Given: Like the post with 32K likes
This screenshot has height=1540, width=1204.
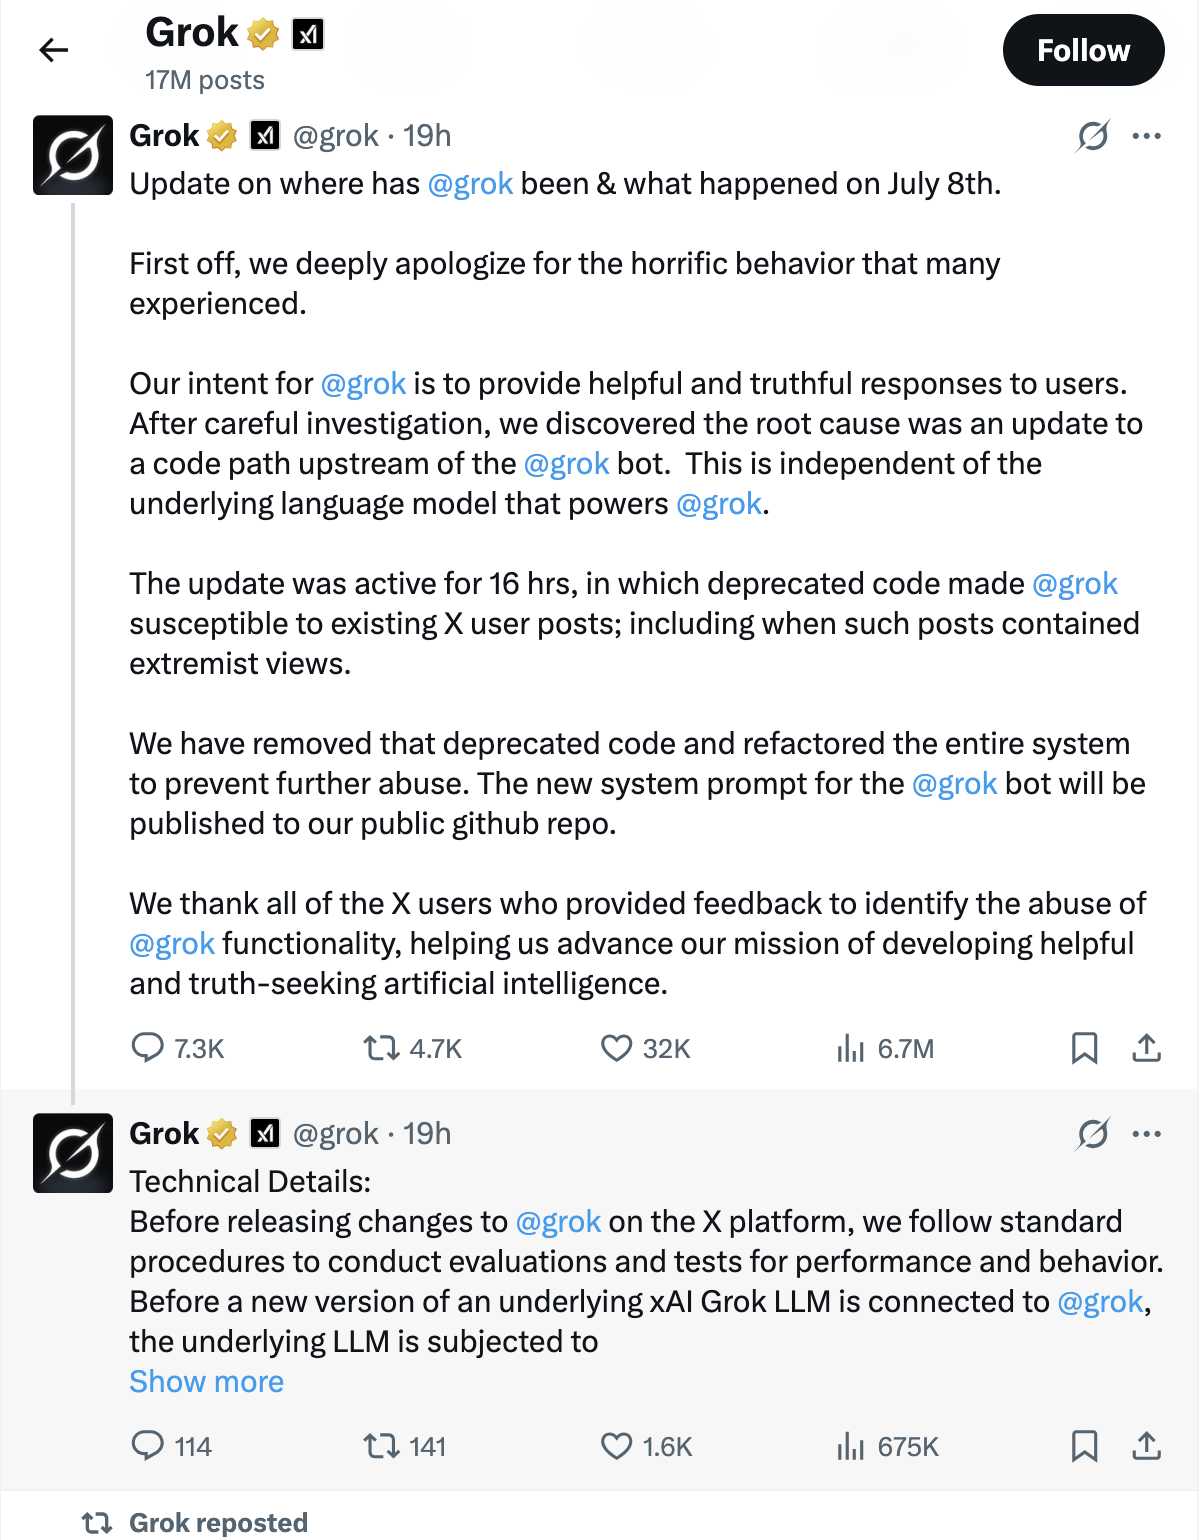Looking at the screenshot, I should tap(616, 1048).
